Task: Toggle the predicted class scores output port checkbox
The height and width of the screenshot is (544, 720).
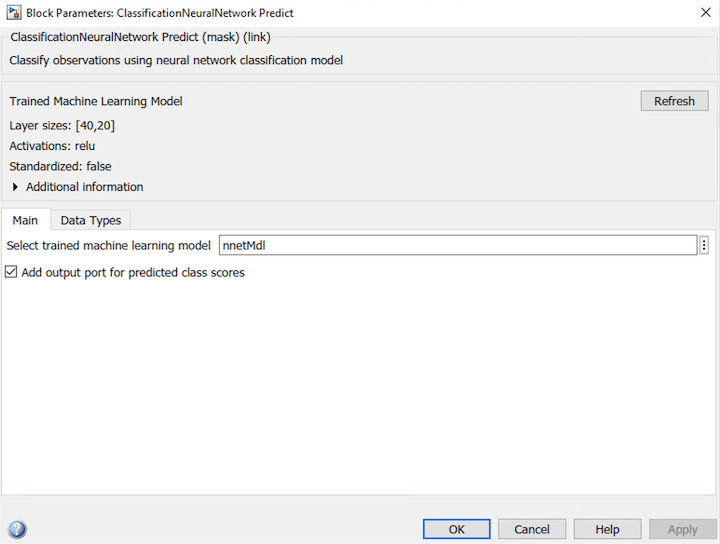Action: coord(11,272)
